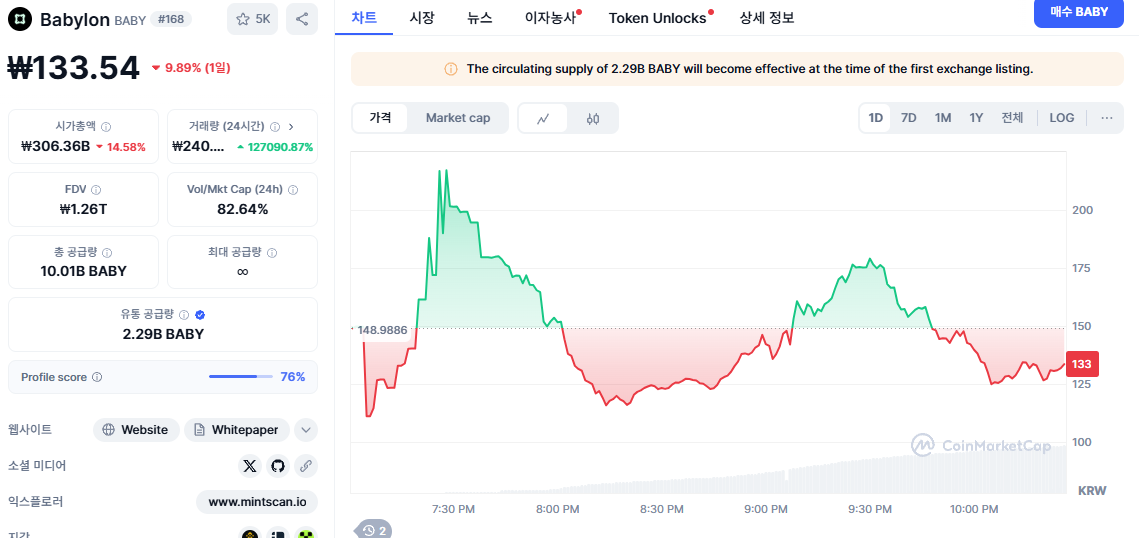Add Babylon to watchlist with star button
Image resolution: width=1139 pixels, height=538 pixels.
252,20
